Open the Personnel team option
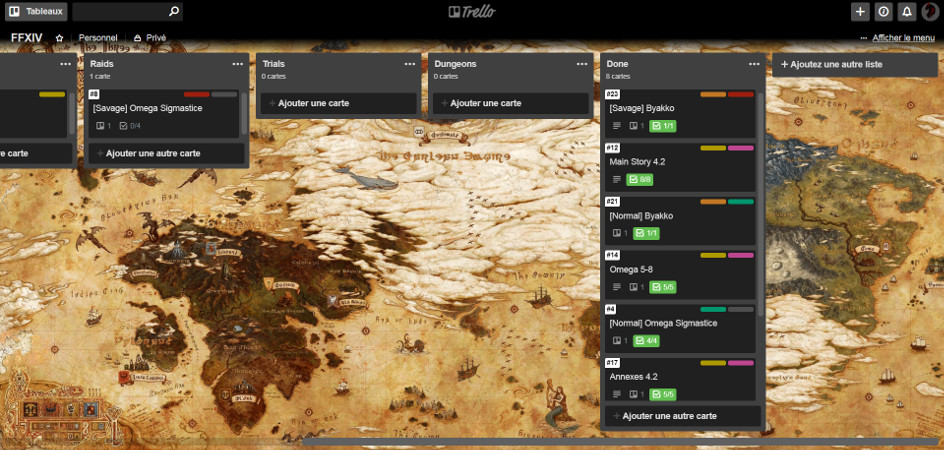The image size is (944, 450). point(98,38)
